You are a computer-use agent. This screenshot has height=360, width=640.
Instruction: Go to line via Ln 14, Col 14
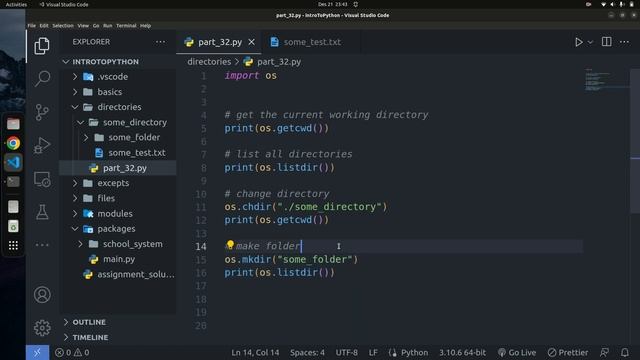pos(255,353)
